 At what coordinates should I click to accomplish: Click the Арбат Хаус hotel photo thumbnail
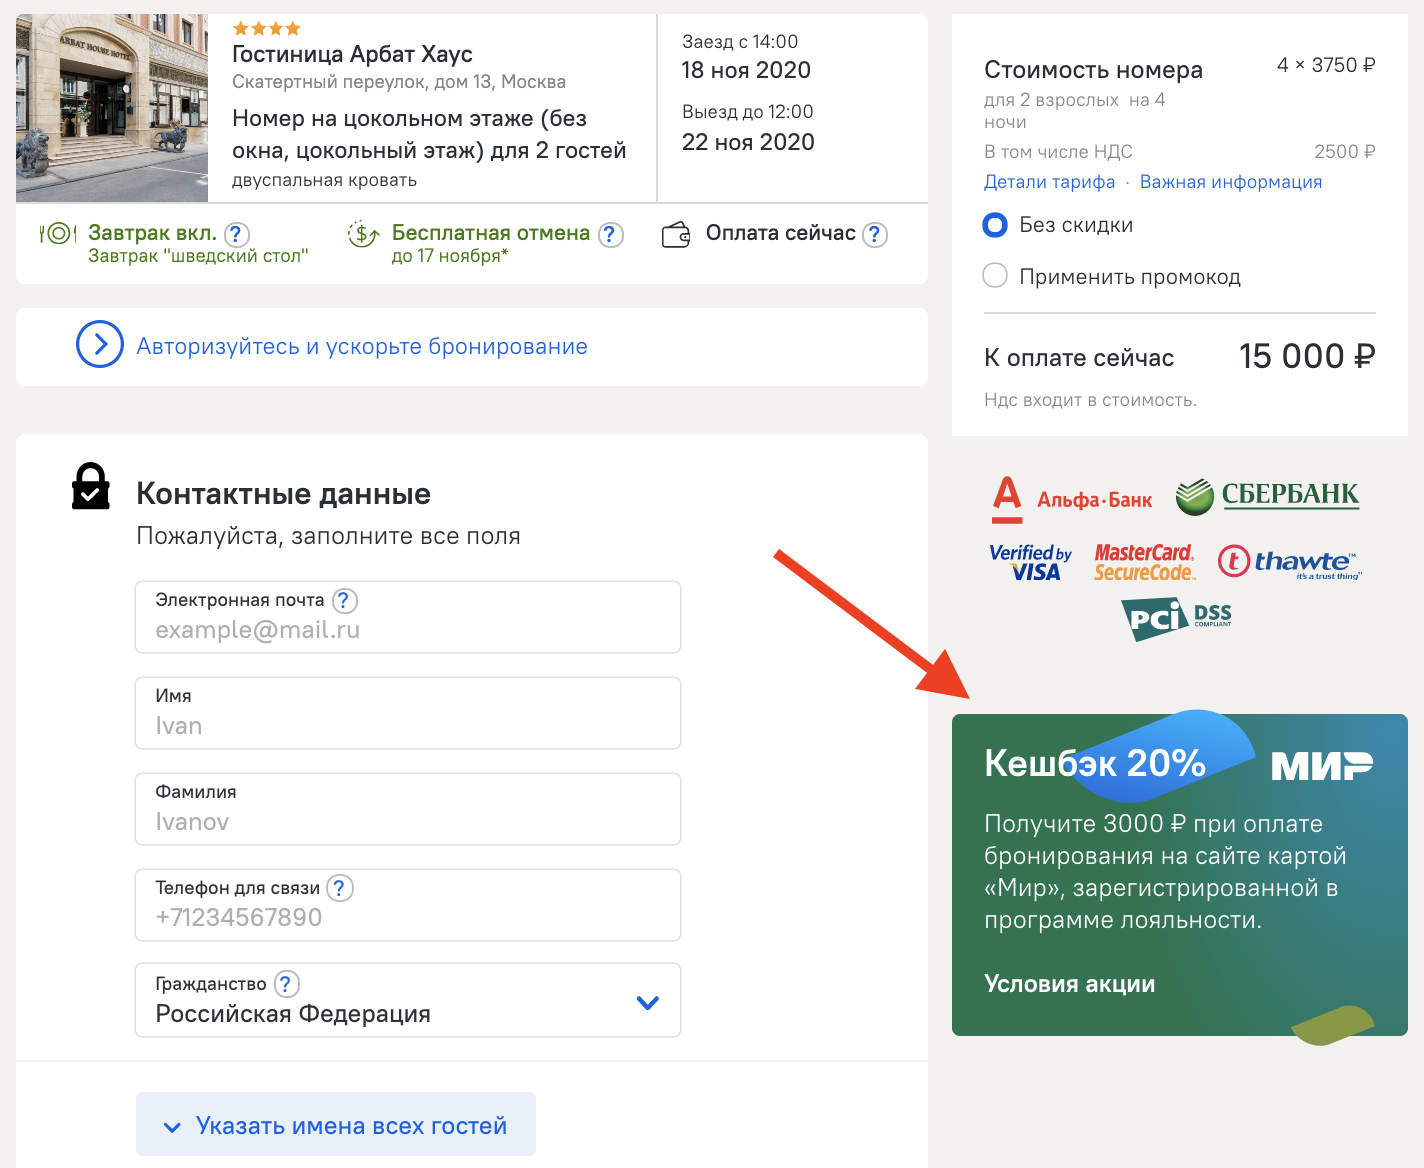coord(112,108)
